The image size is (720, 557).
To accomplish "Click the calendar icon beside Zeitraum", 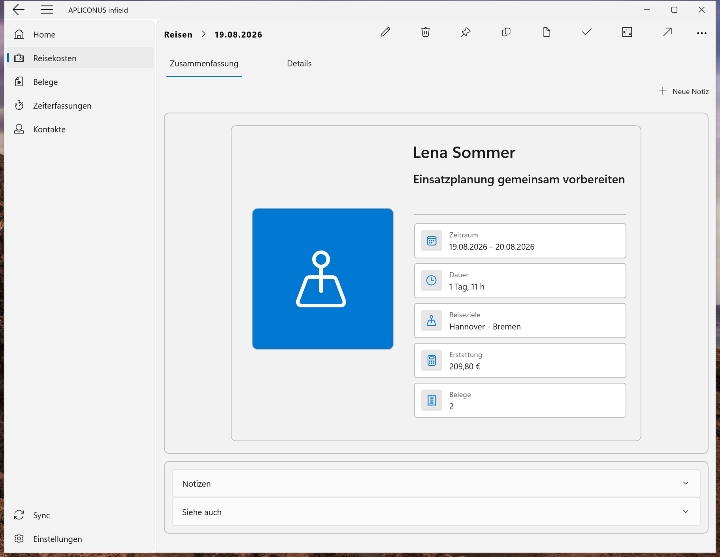I will tap(431, 241).
